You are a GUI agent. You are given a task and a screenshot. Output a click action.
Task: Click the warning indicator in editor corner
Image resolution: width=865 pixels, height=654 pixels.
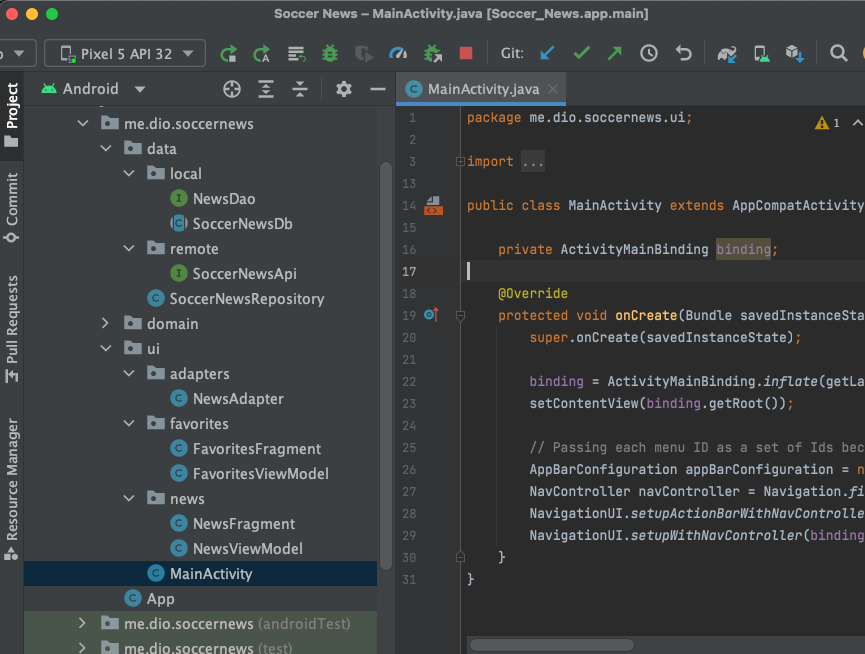827,123
